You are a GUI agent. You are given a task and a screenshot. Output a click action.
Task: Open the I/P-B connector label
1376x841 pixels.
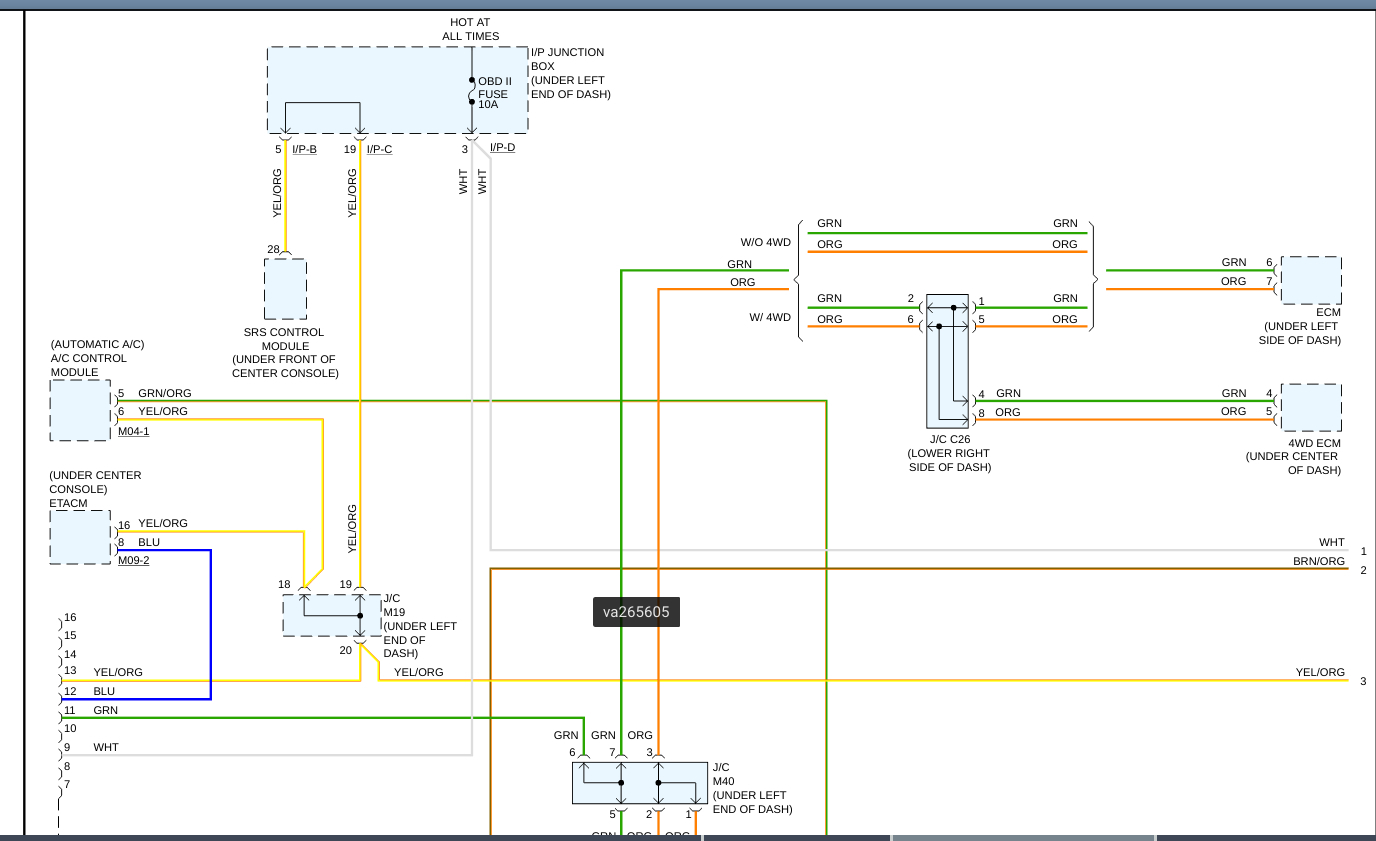[x=304, y=149]
